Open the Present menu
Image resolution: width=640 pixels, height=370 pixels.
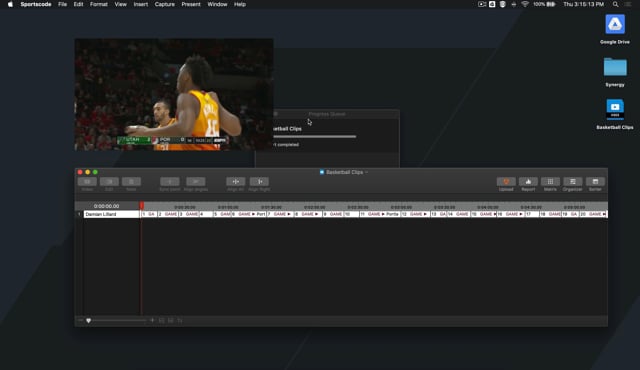point(191,4)
